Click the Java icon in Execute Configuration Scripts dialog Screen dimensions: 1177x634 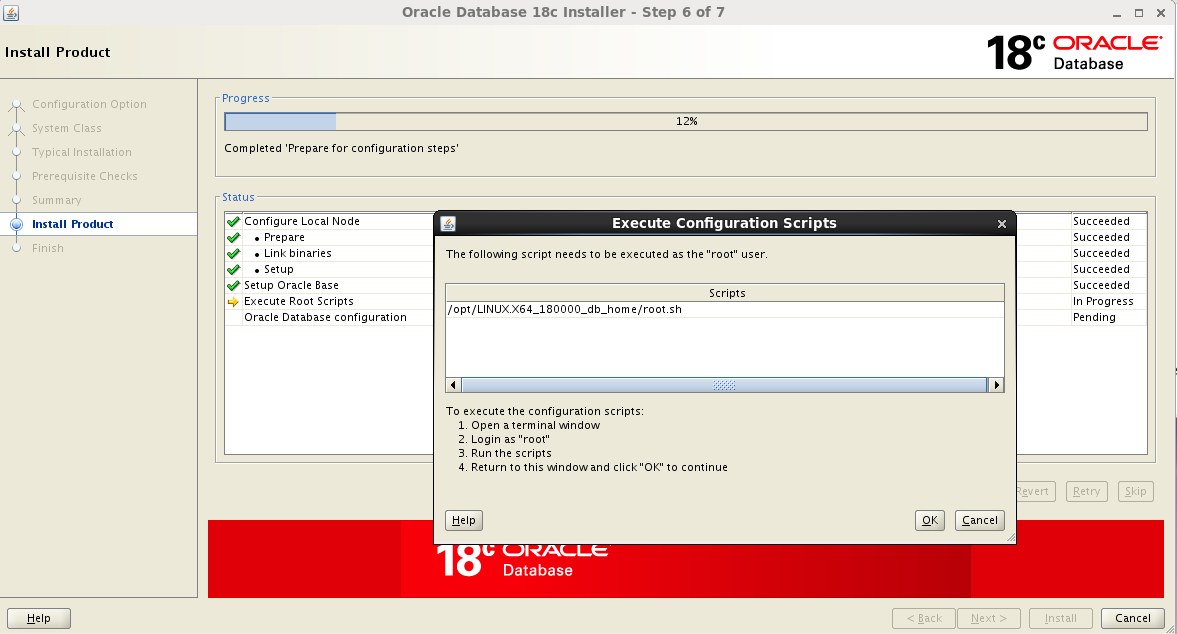[x=448, y=224]
